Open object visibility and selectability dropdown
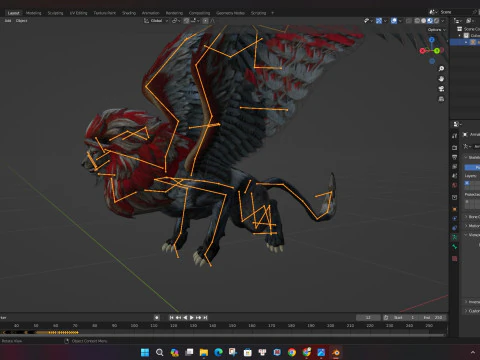Image resolution: width=480 pixels, height=360 pixels. click(368, 21)
